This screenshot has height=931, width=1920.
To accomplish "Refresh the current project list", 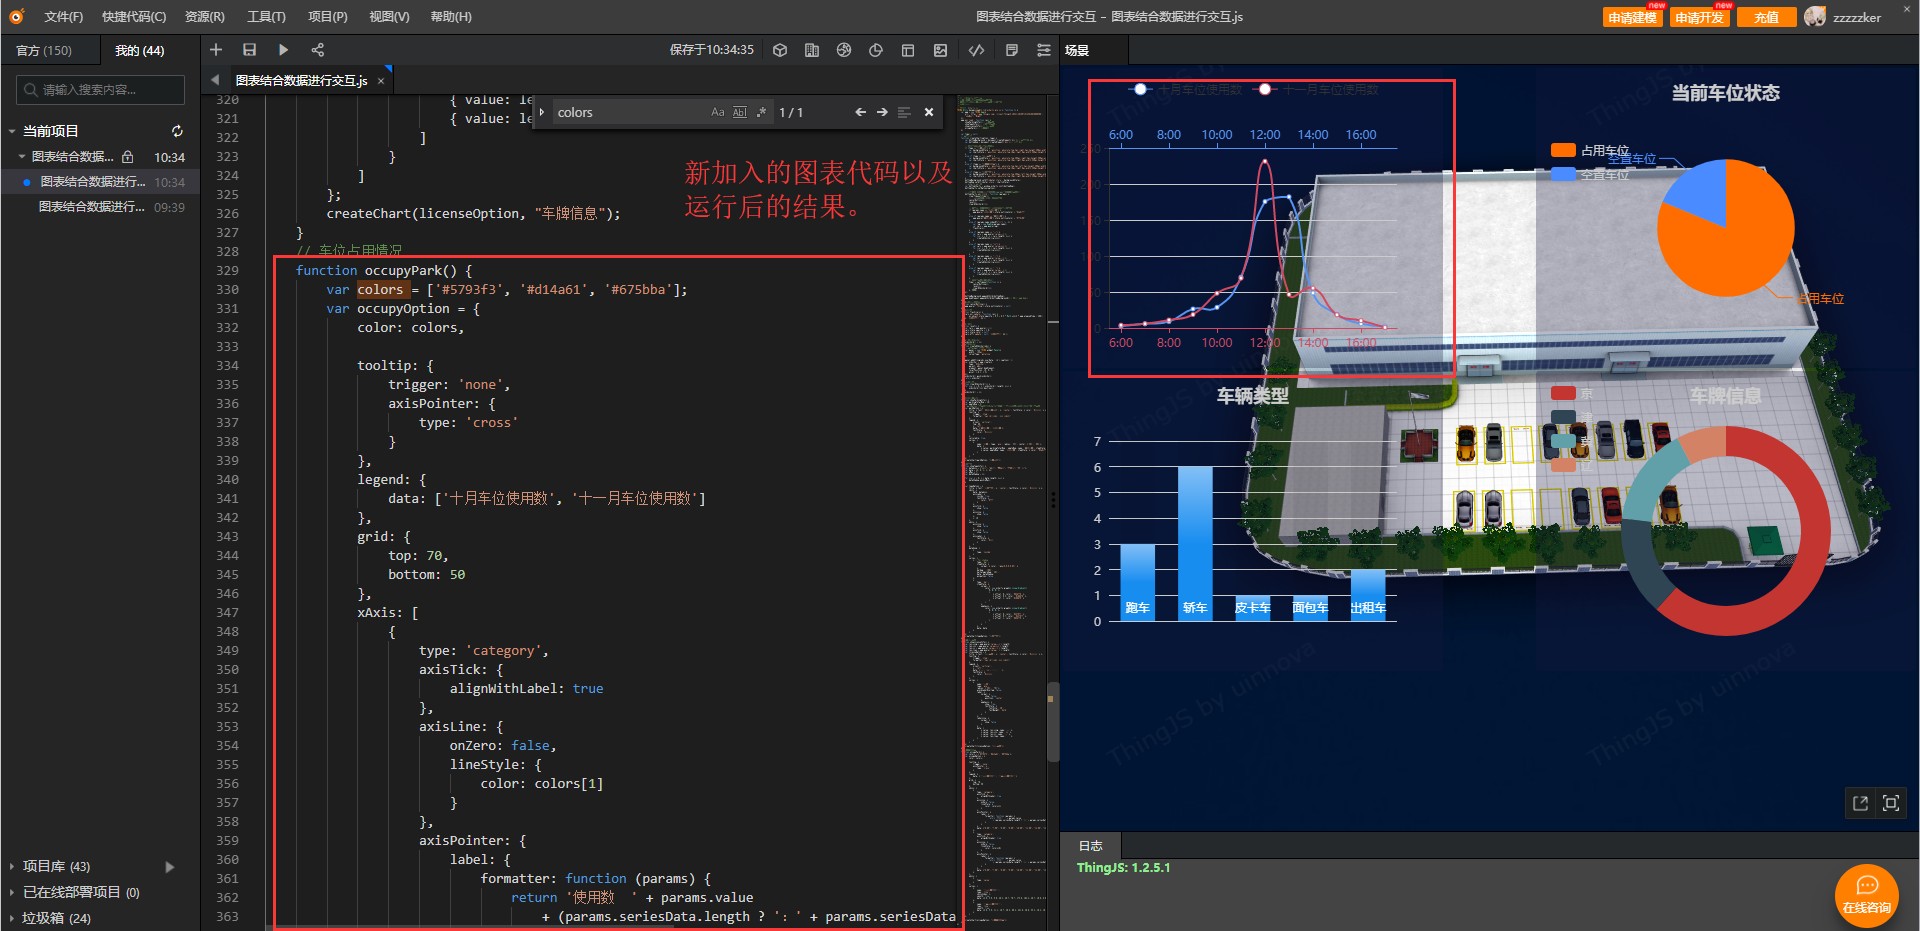I will point(177,131).
